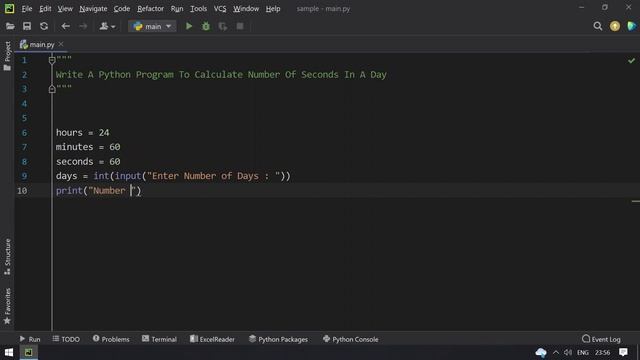
Task: Open the View menu
Action: [x=65, y=9]
